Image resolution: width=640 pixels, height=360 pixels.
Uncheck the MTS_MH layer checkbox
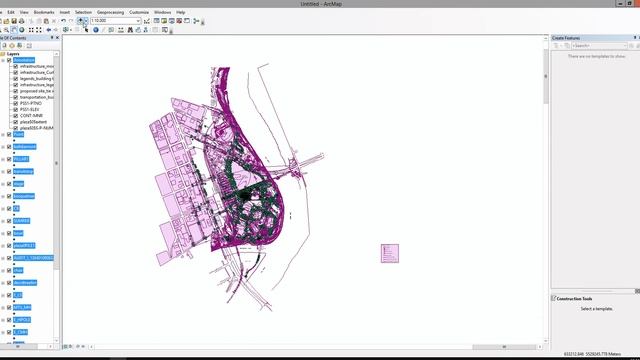click(9, 308)
